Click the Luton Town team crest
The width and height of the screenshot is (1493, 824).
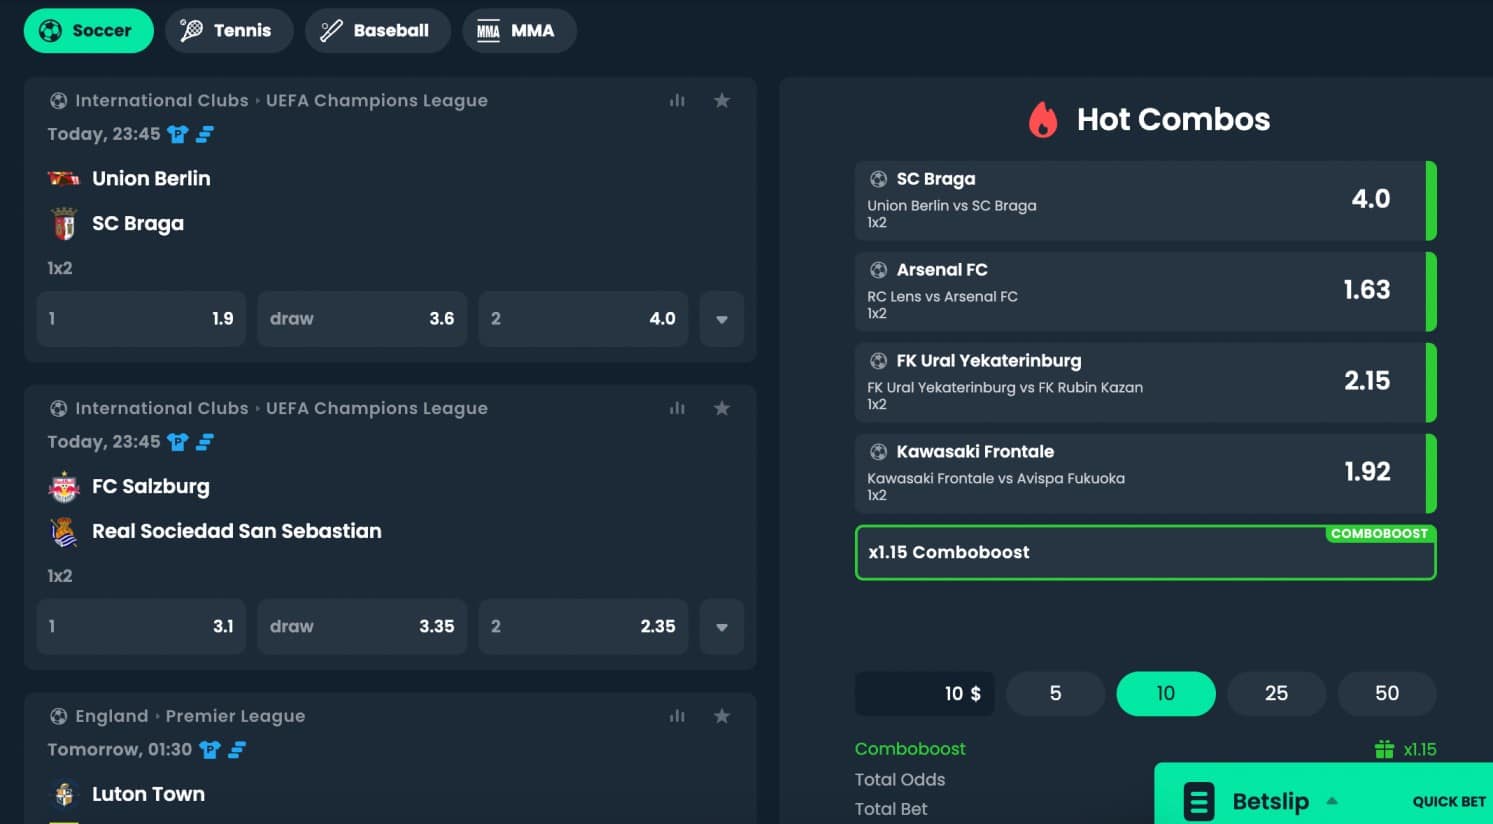tap(64, 795)
